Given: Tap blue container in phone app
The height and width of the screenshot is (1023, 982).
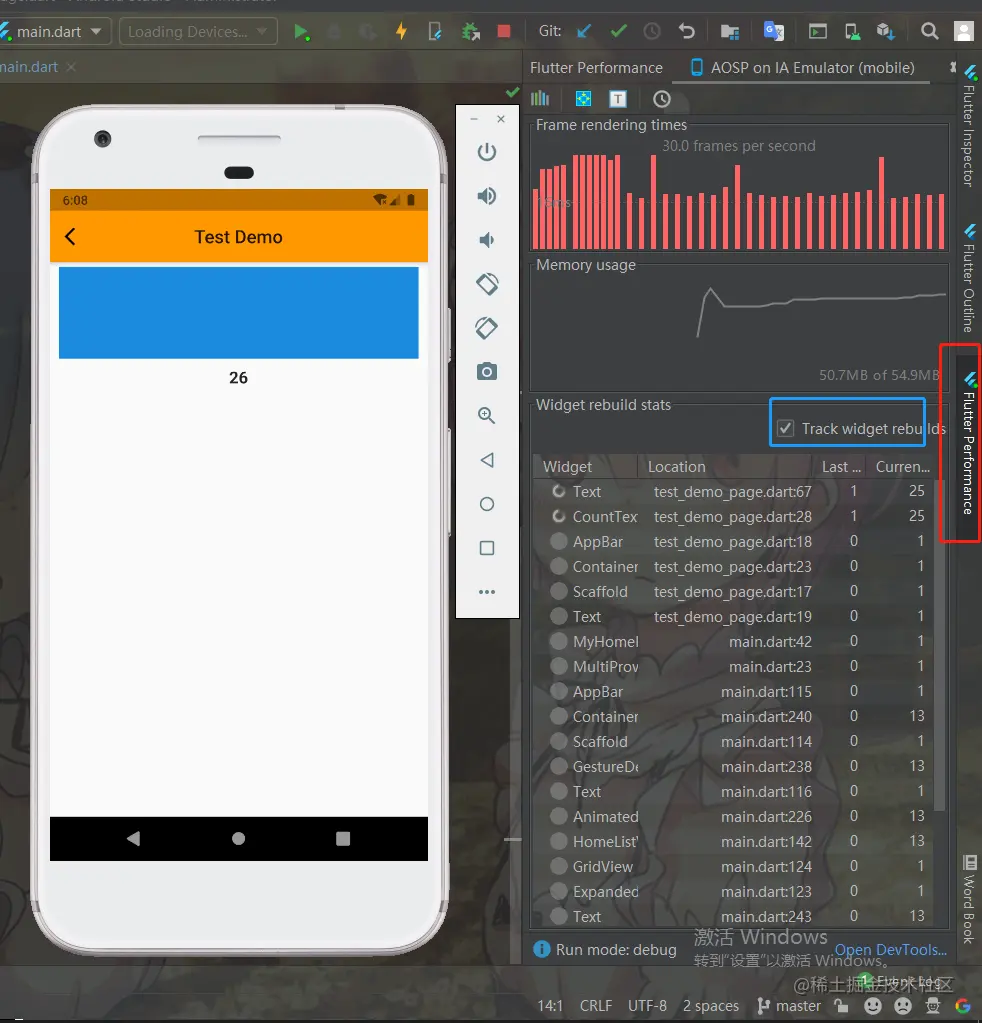Looking at the screenshot, I should pyautogui.click(x=239, y=313).
